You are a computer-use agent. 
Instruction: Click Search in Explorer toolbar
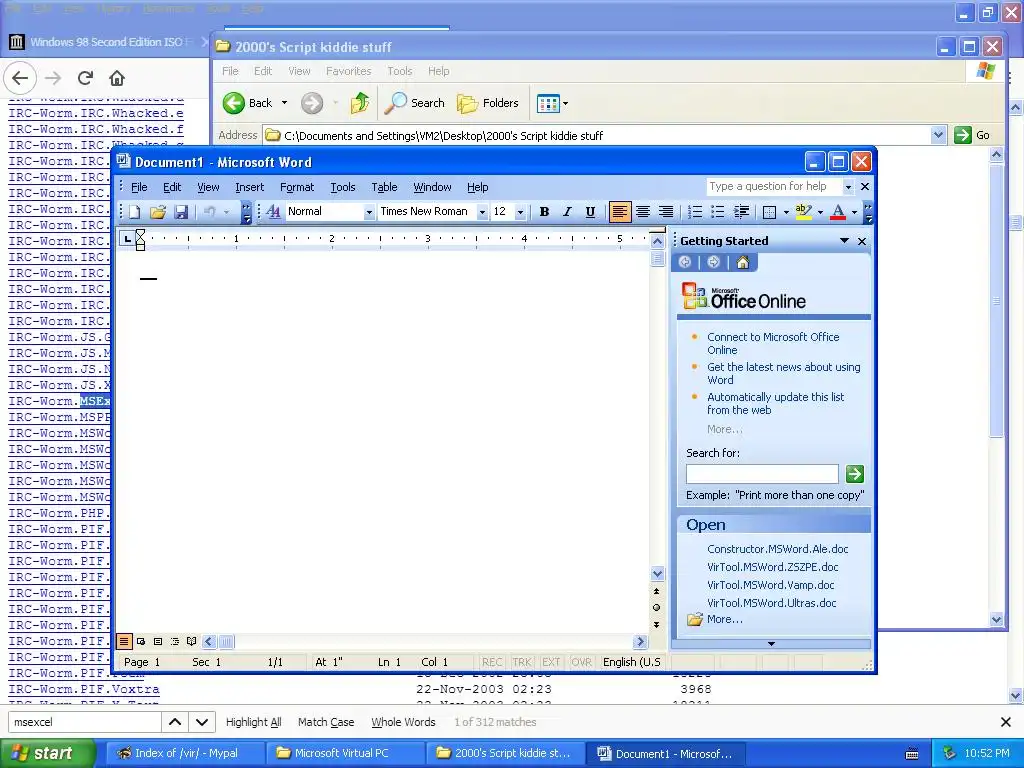[x=414, y=103]
